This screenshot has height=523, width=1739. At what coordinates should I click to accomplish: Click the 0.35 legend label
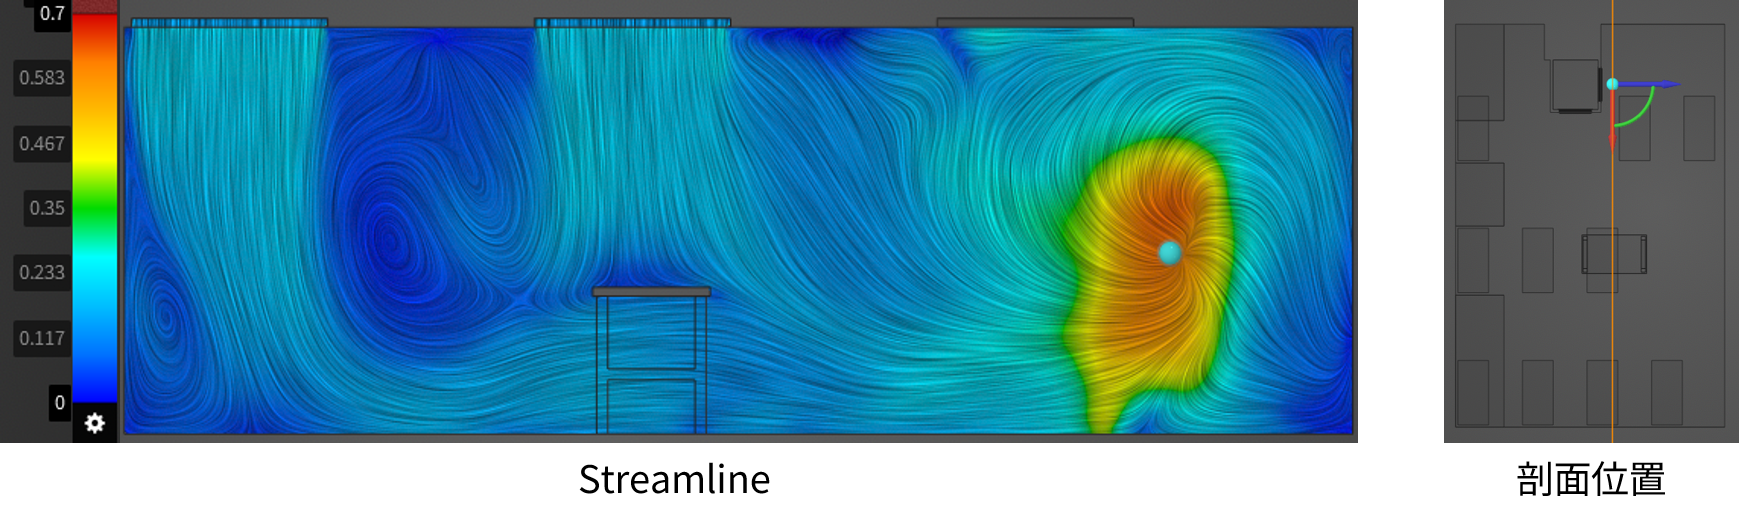47,208
